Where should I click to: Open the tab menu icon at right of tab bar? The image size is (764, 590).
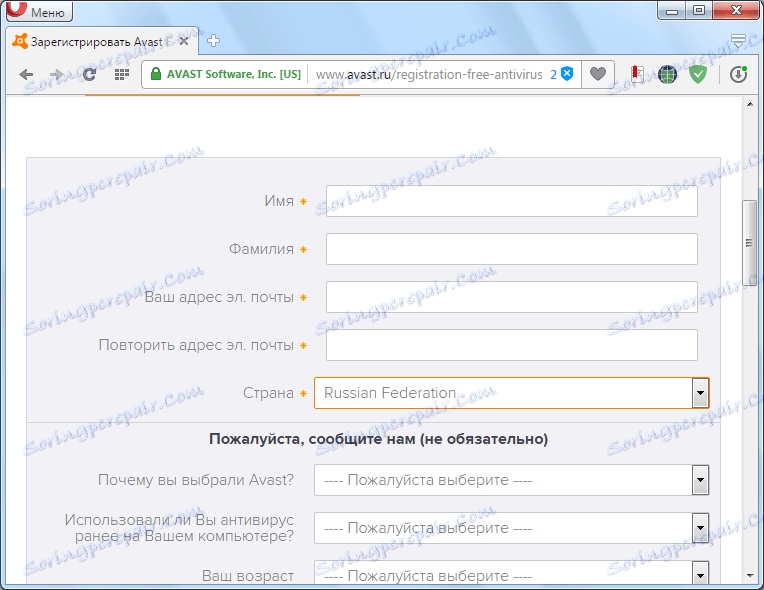point(739,41)
